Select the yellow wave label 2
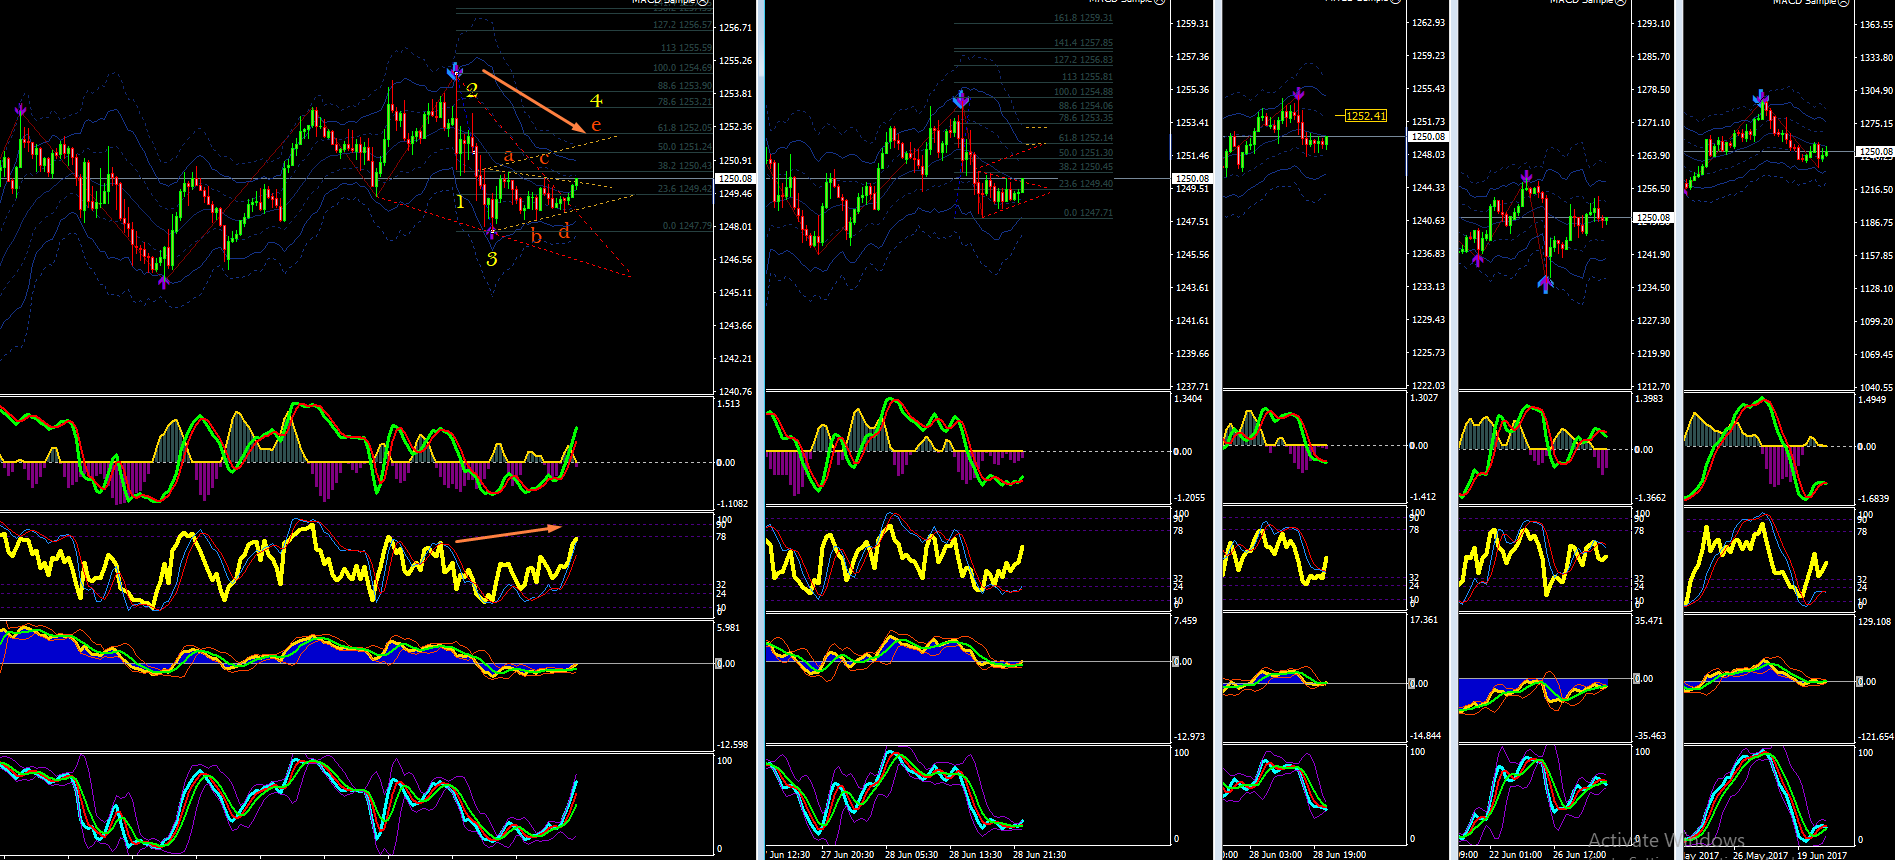 pyautogui.click(x=472, y=91)
